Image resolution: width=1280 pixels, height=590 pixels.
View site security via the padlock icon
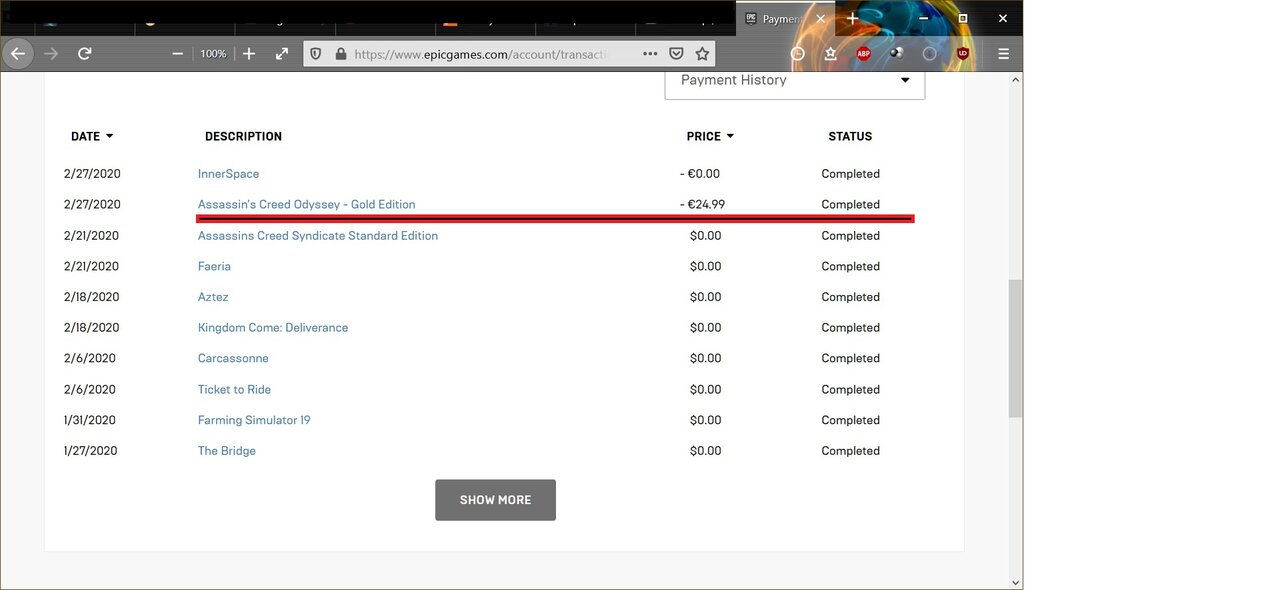pos(341,54)
